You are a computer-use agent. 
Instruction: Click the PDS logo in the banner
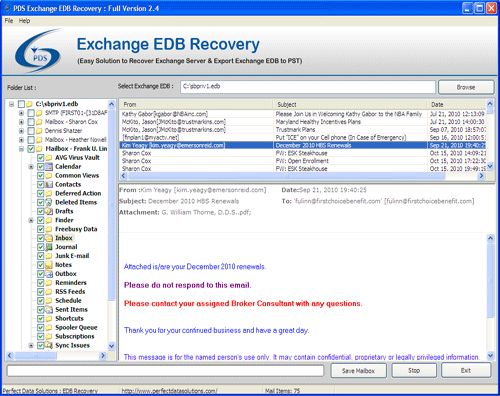[38, 52]
